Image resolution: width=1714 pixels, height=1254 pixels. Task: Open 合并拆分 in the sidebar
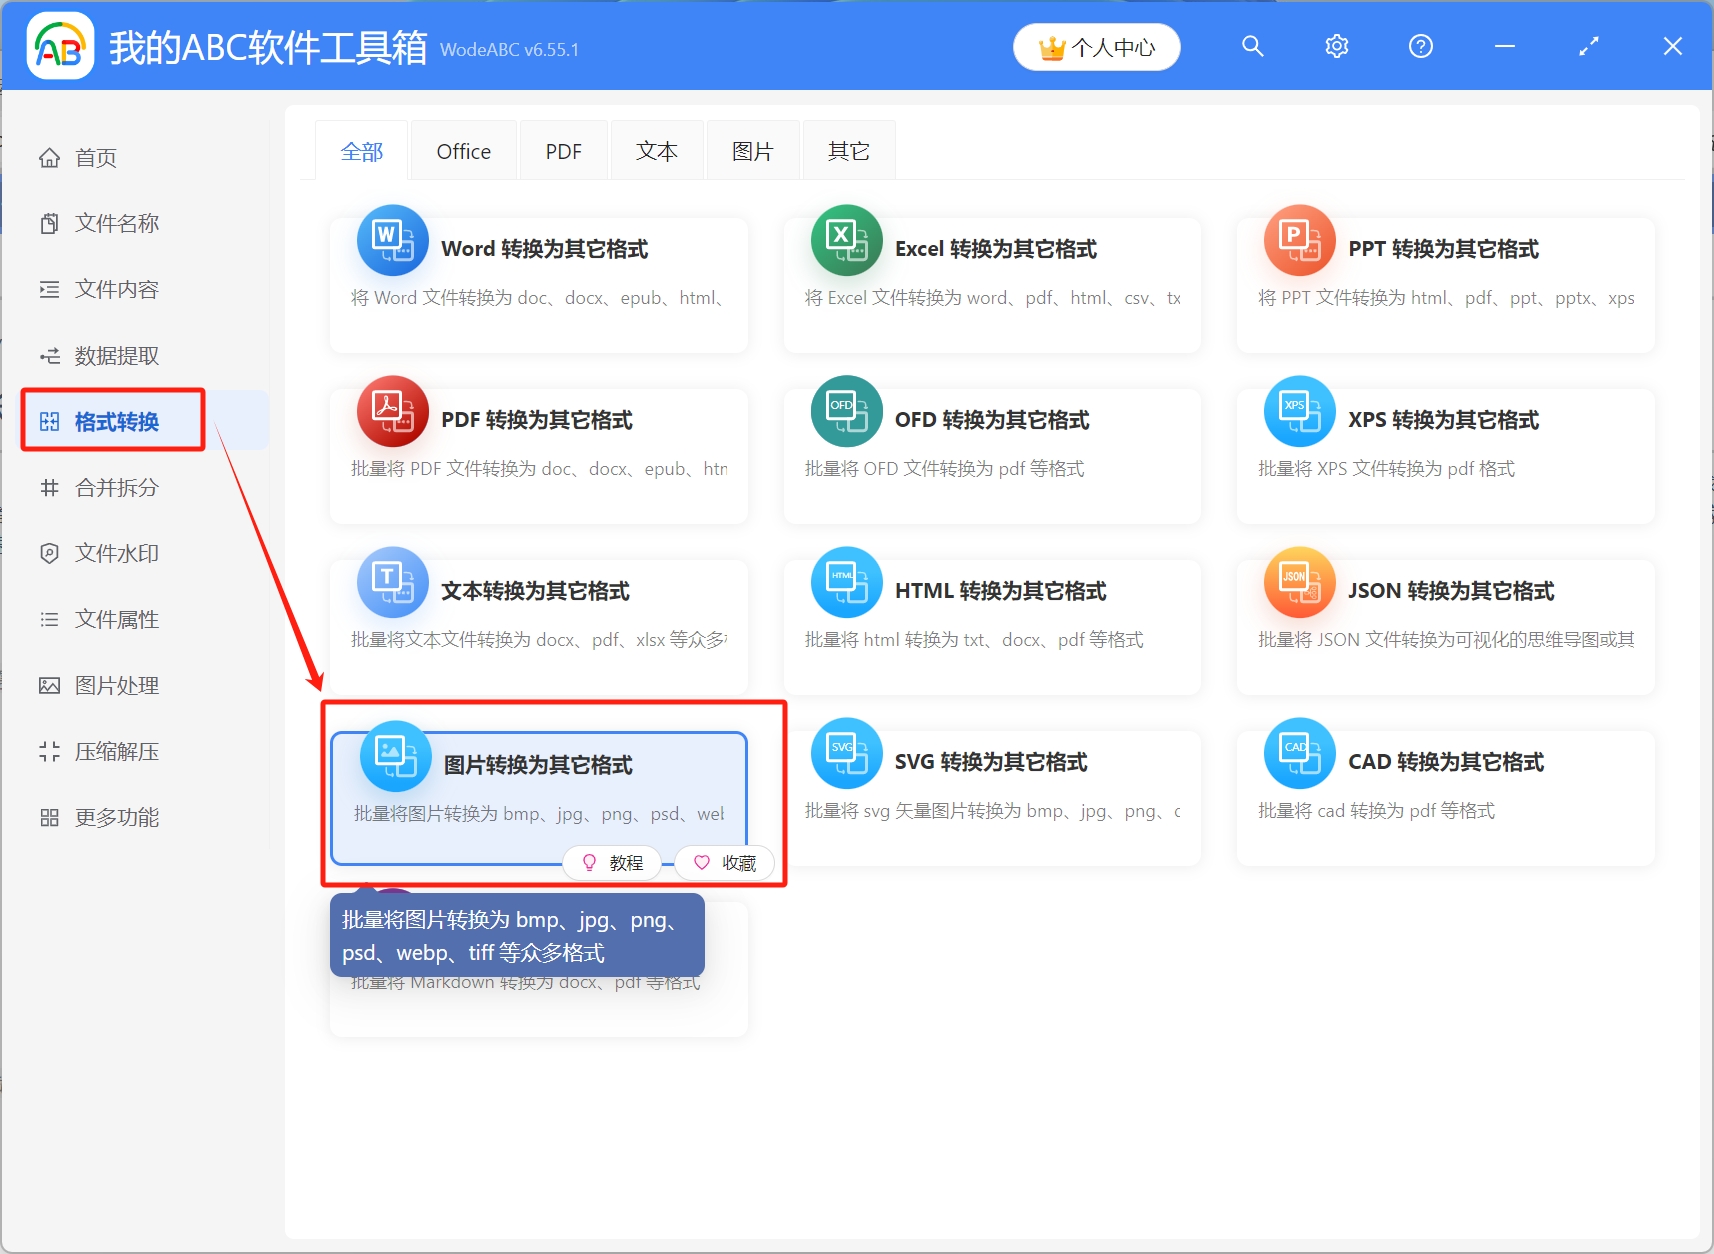pyautogui.click(x=116, y=488)
